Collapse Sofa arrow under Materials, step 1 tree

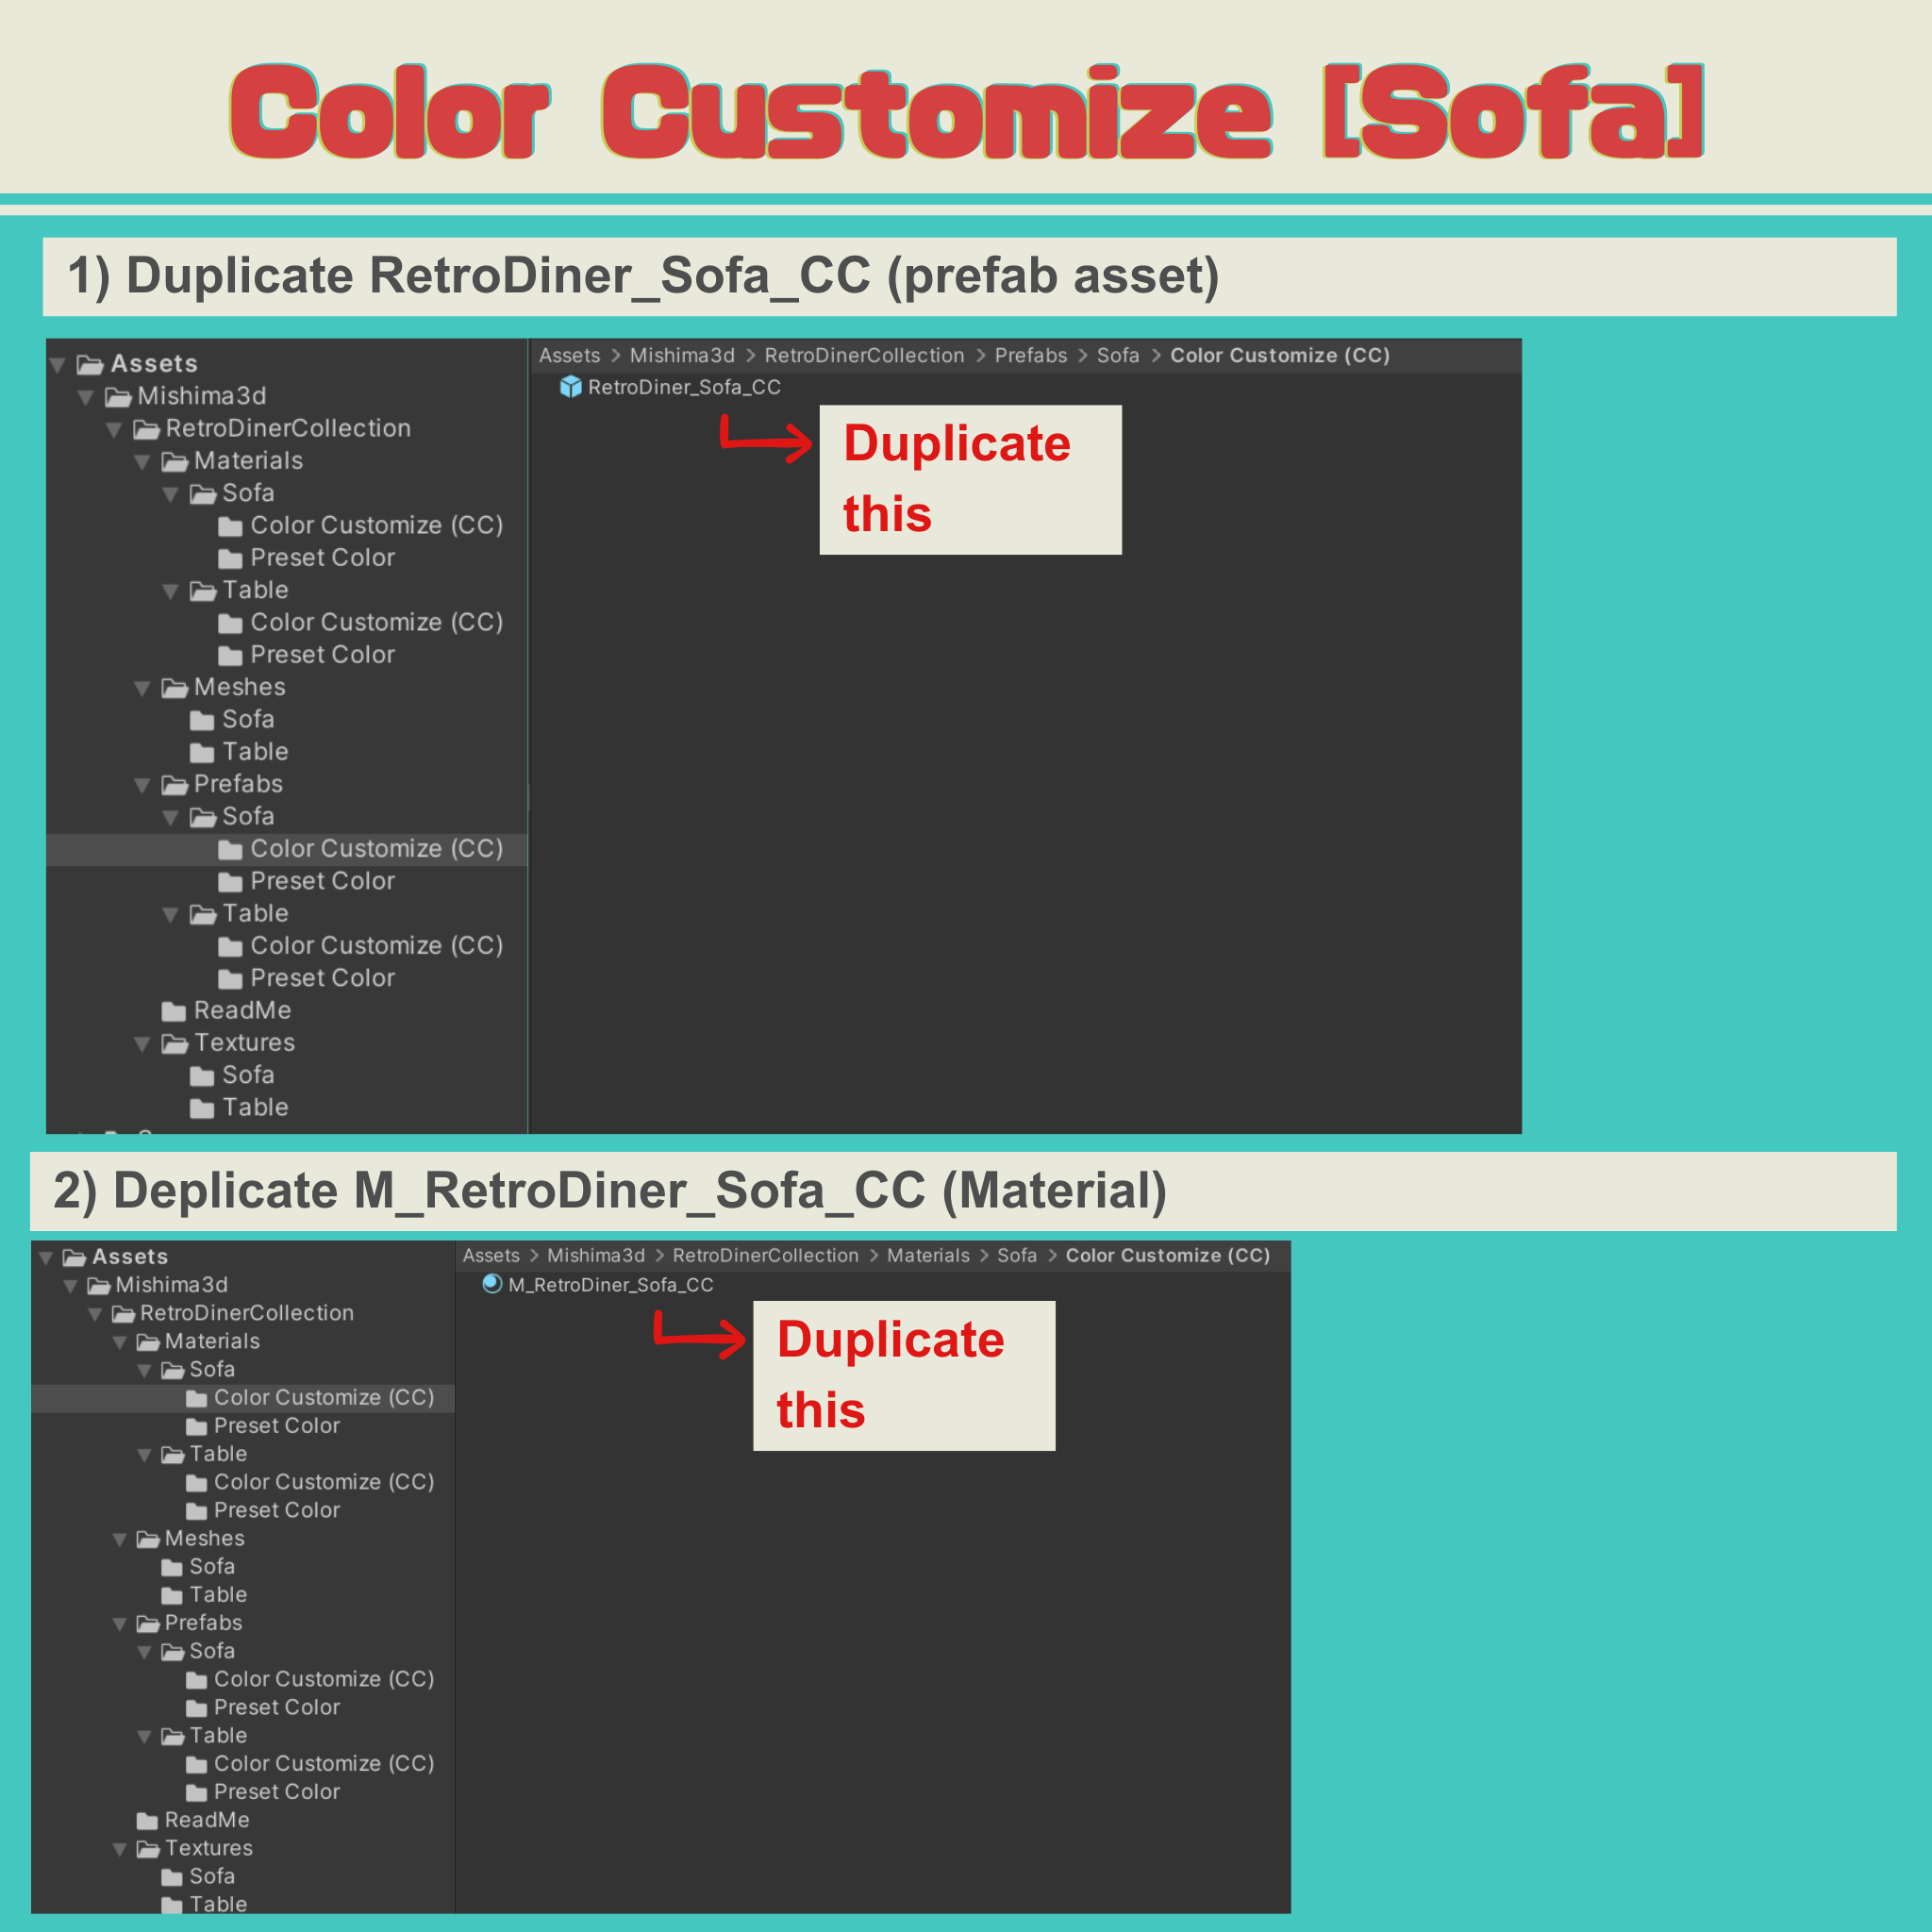click(x=171, y=494)
